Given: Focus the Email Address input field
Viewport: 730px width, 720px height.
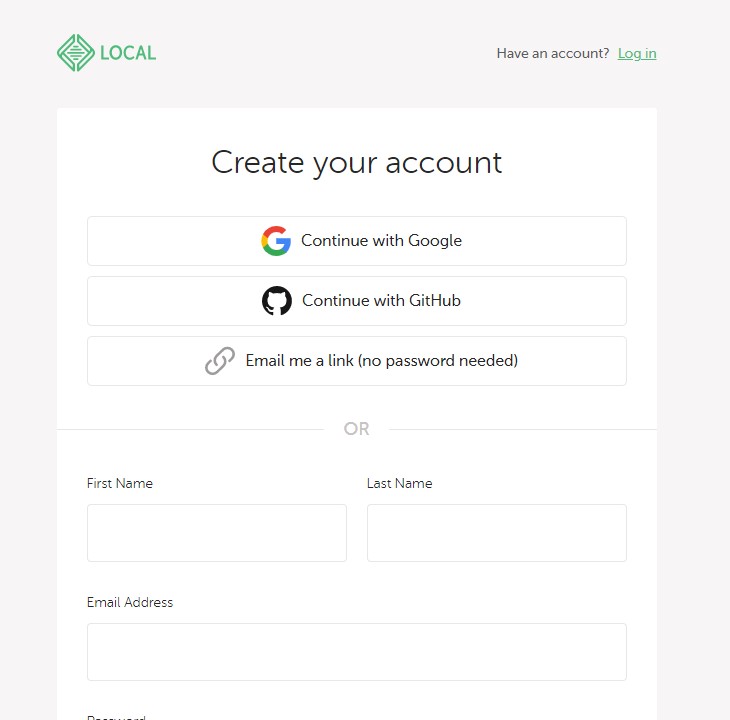Looking at the screenshot, I should [x=357, y=652].
